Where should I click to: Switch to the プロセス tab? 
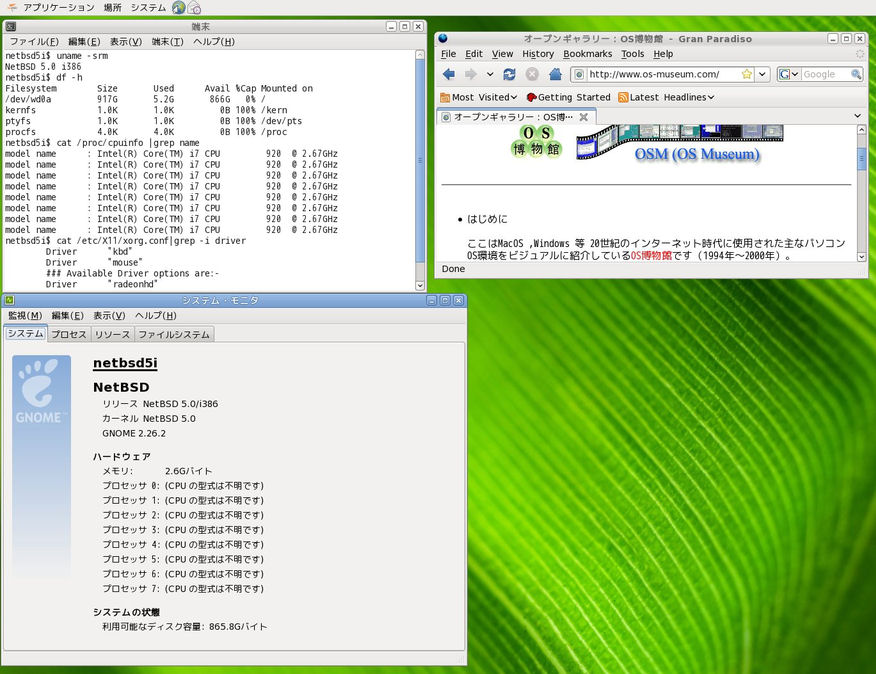point(69,334)
